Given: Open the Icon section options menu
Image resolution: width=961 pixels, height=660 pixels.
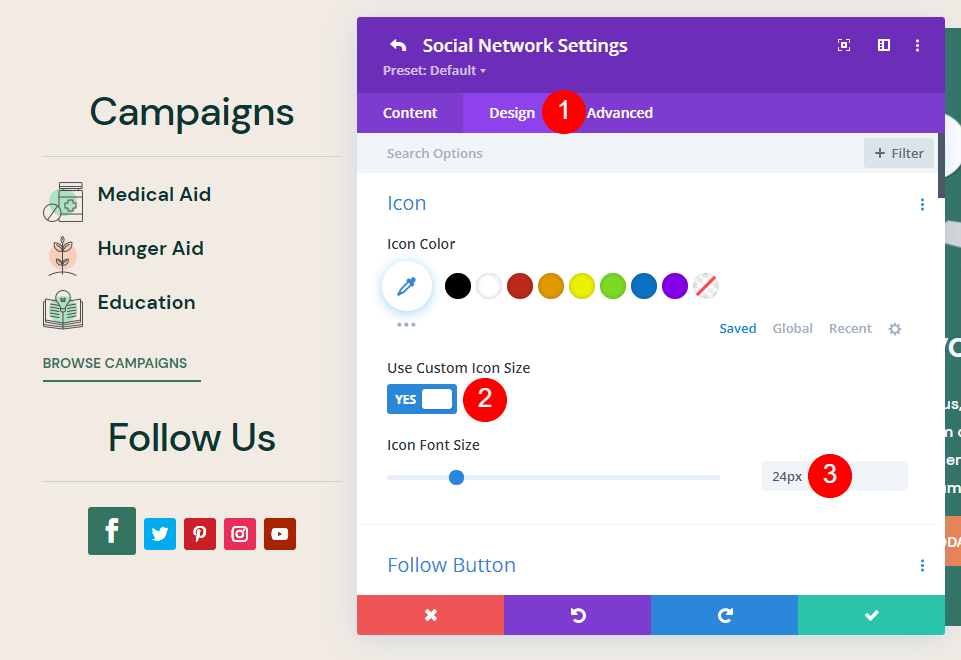Looking at the screenshot, I should 922,205.
